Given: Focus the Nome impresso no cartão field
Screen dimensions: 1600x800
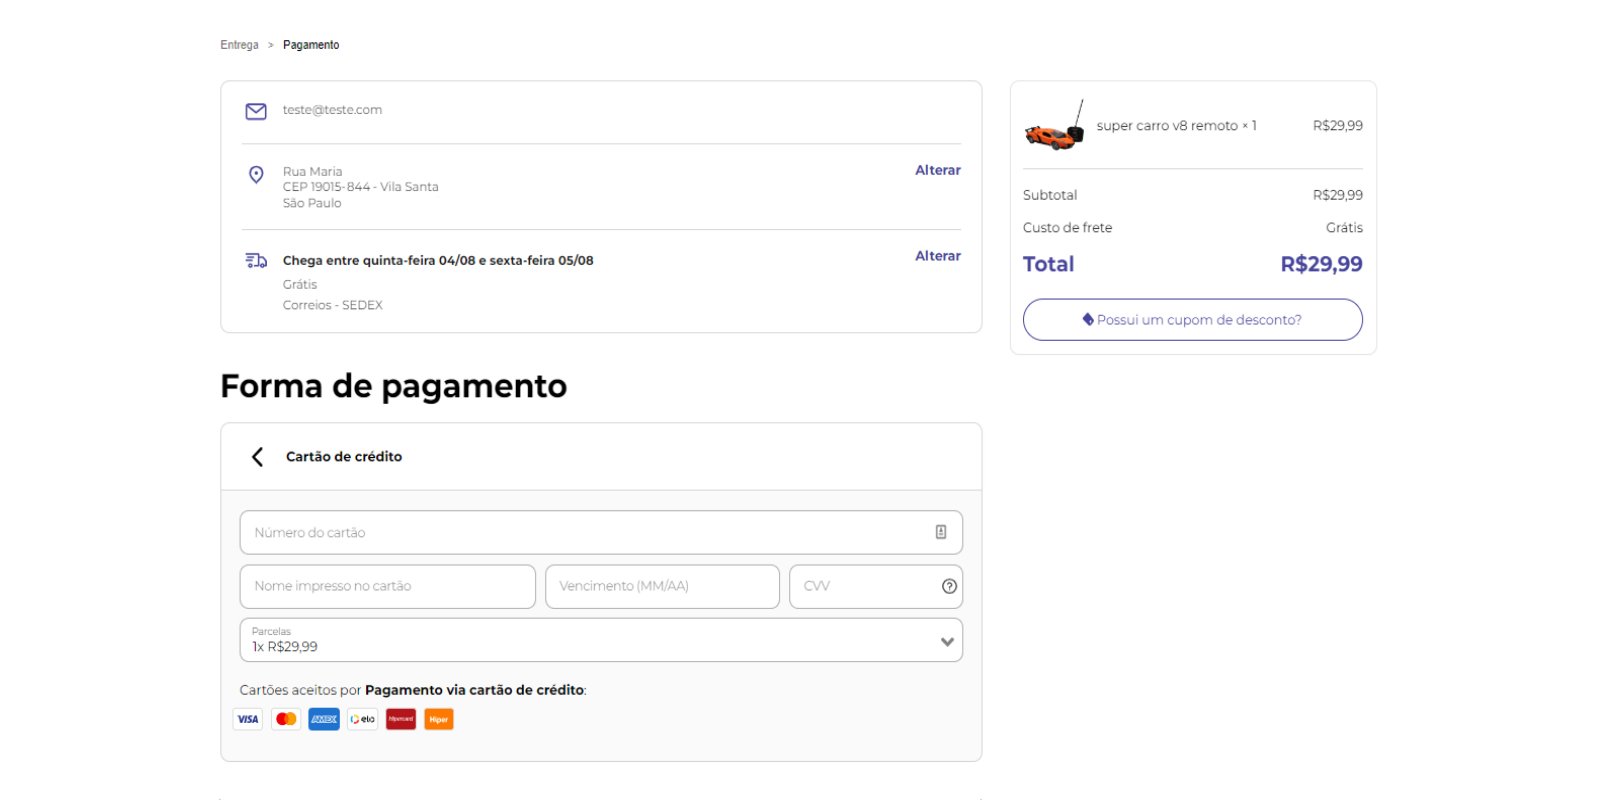Looking at the screenshot, I should 388,587.
